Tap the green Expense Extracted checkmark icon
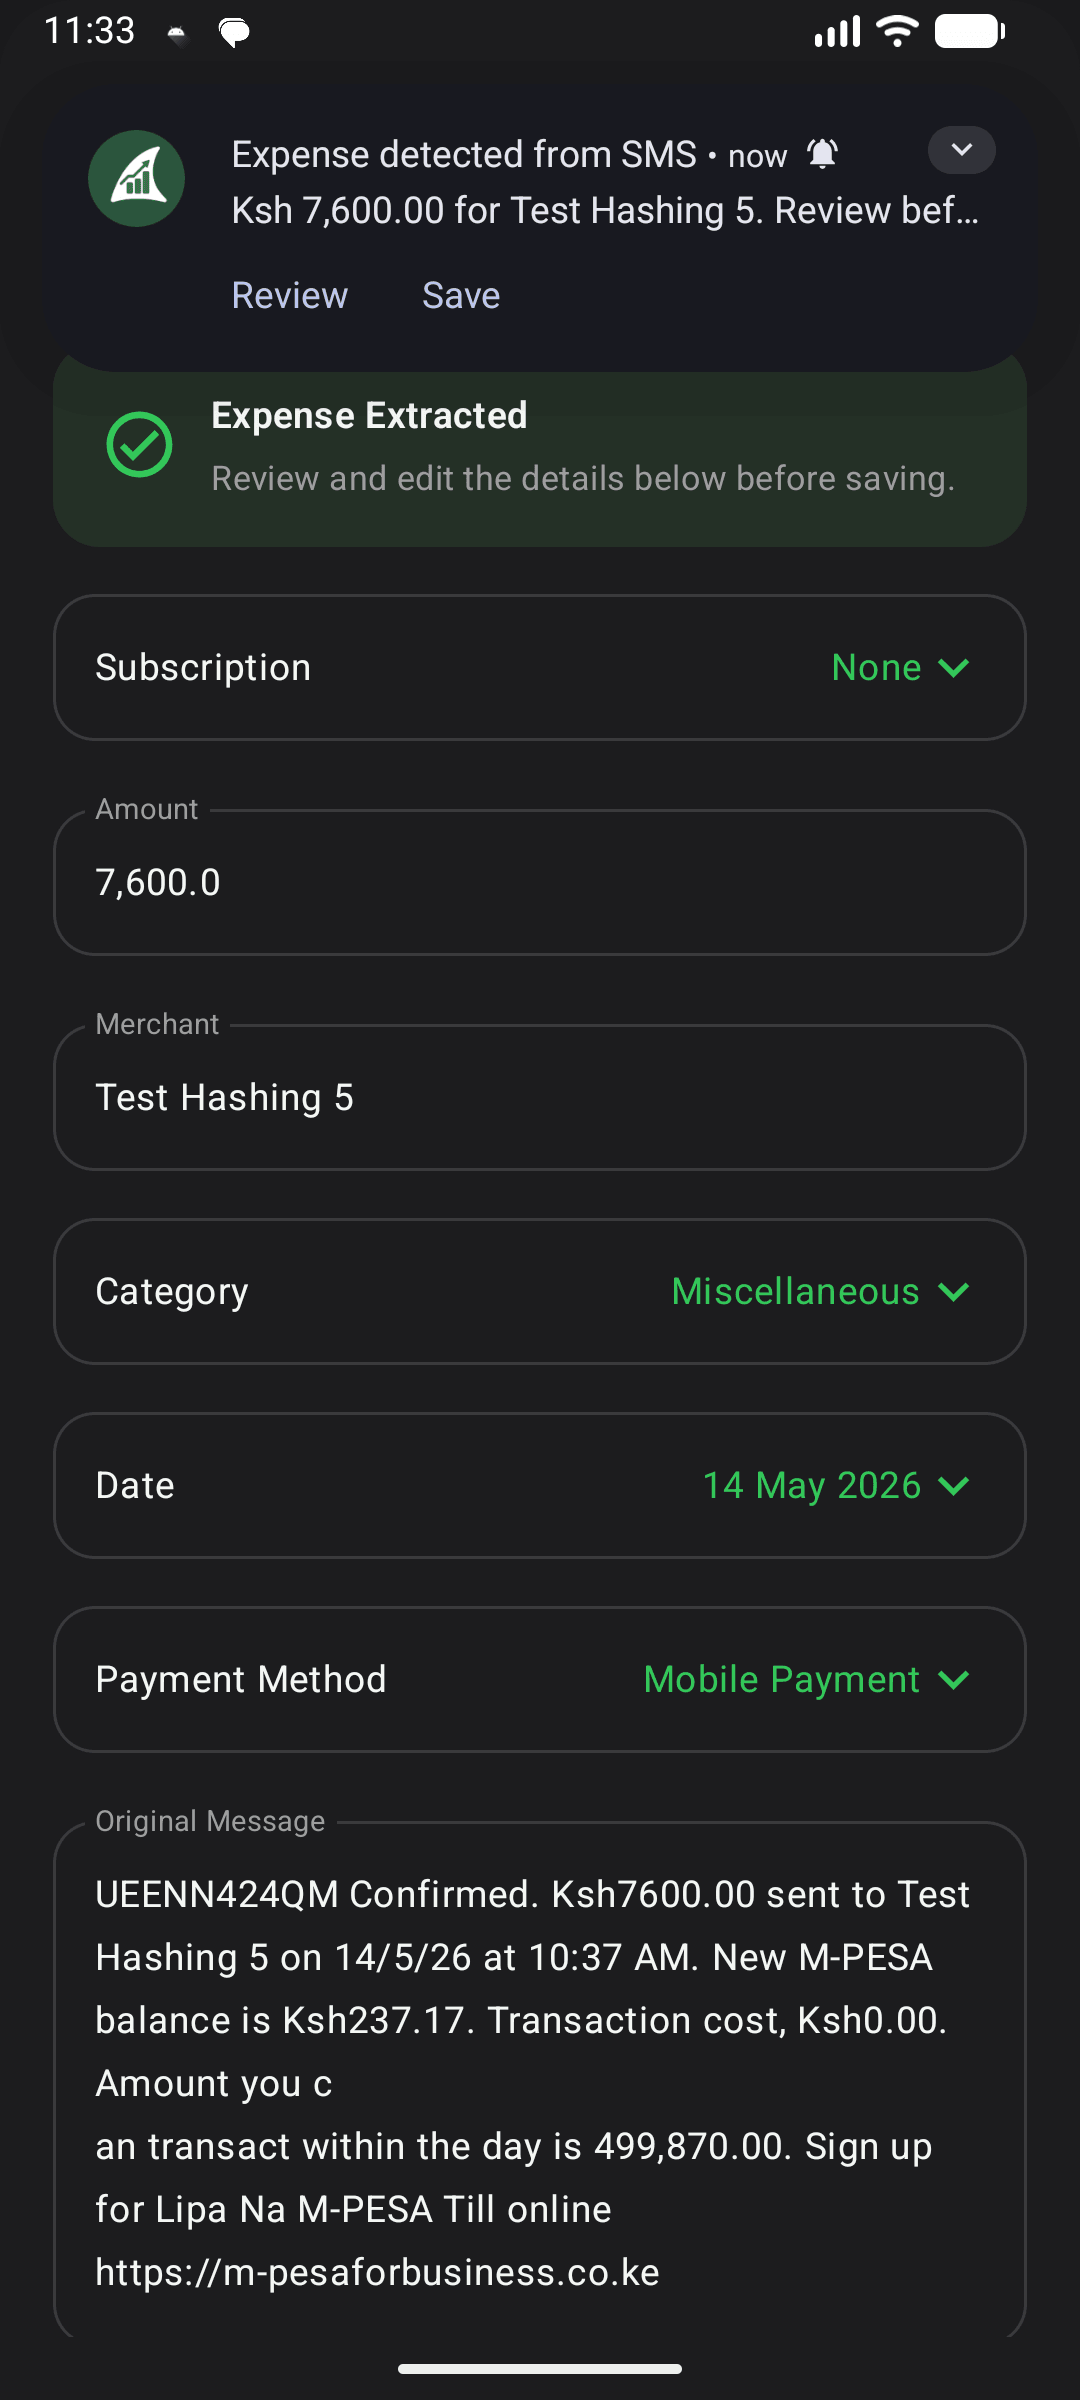This screenshot has height=2400, width=1080. coord(139,445)
